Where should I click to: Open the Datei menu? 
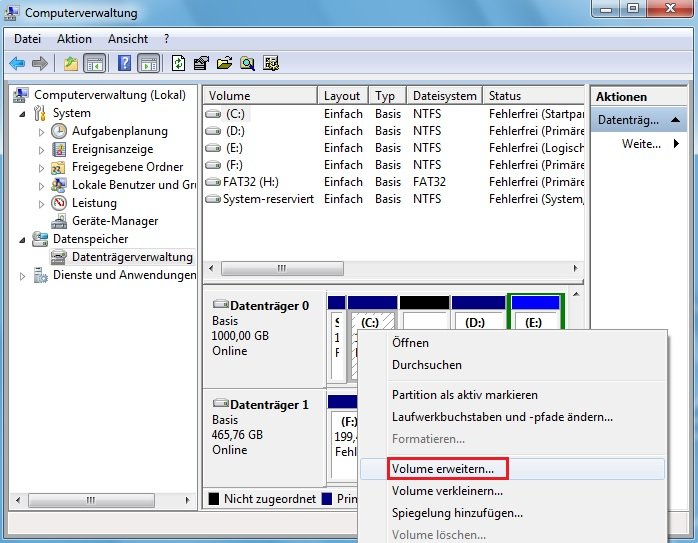pos(27,39)
